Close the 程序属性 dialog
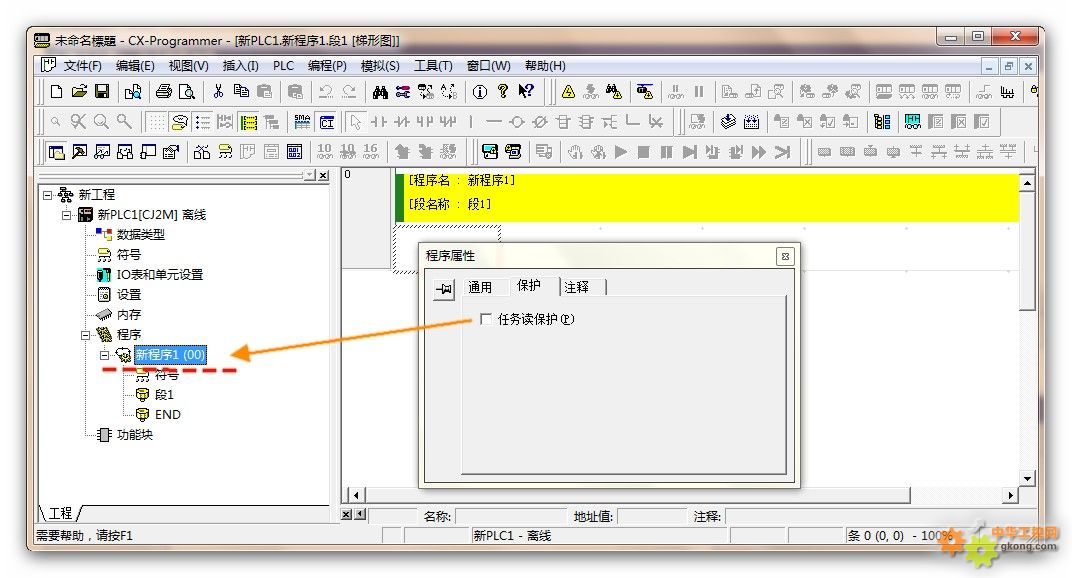1072x578 pixels. click(785, 257)
